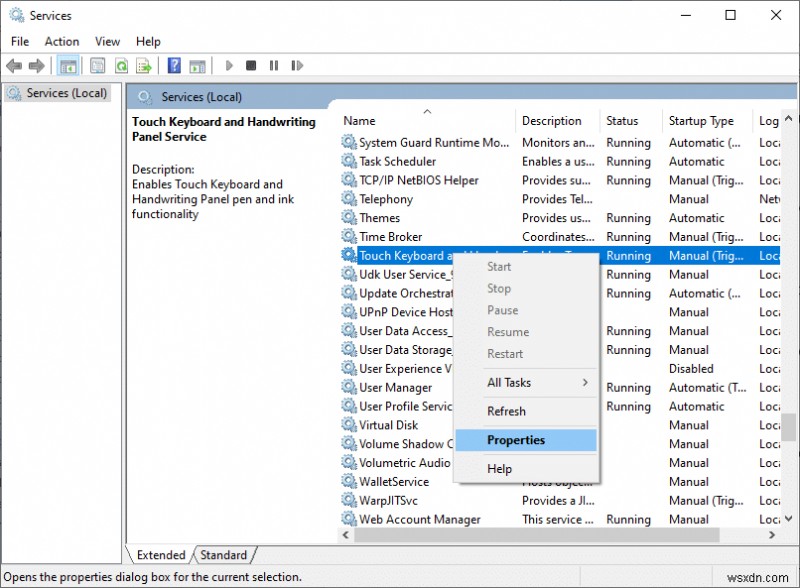Click the Show/Hide Console Tree icon
Viewport: 800px width, 588px height.
pyautogui.click(x=68, y=66)
